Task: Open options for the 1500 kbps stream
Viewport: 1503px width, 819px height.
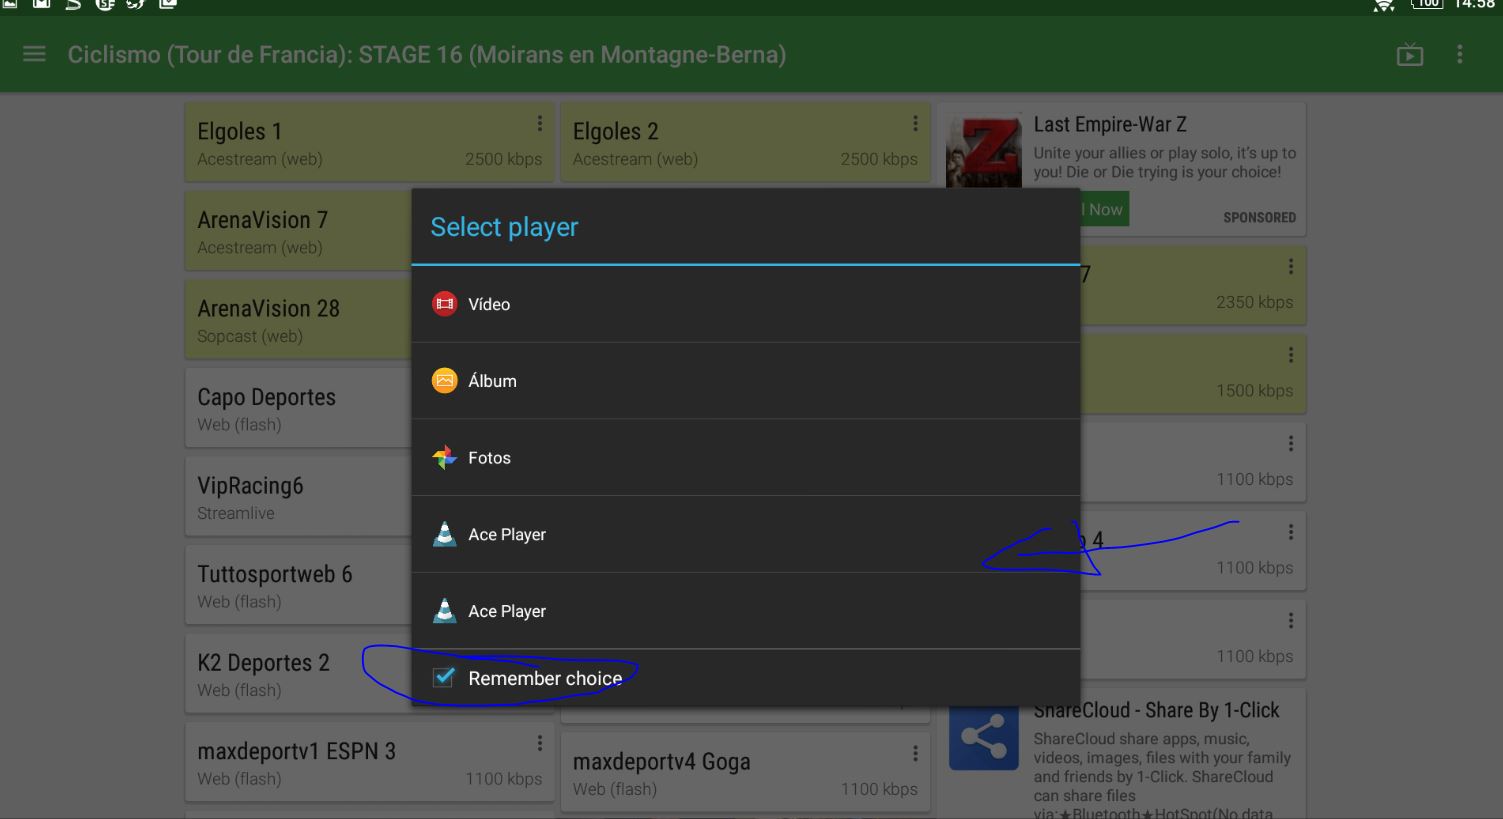Action: pyautogui.click(x=1291, y=355)
